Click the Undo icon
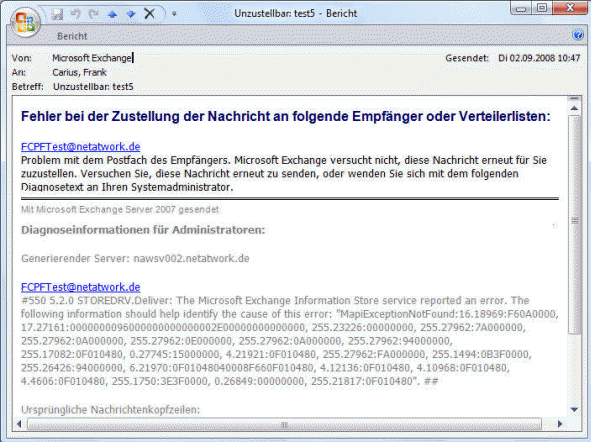 [75, 14]
